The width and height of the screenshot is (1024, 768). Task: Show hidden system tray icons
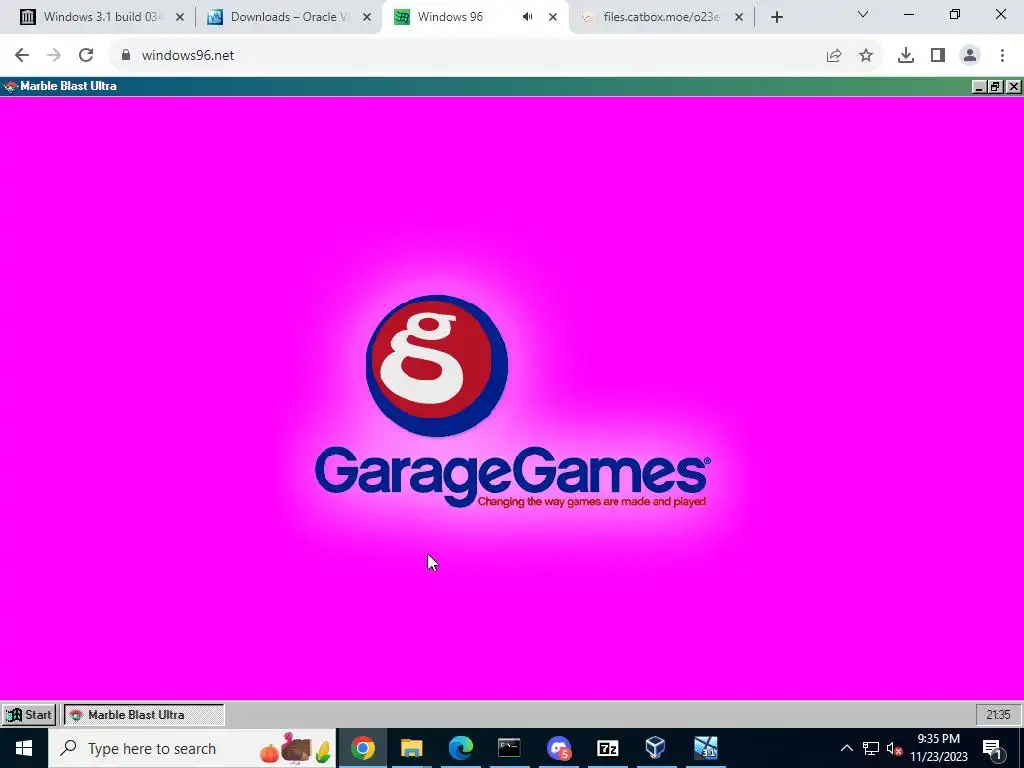(x=846, y=748)
